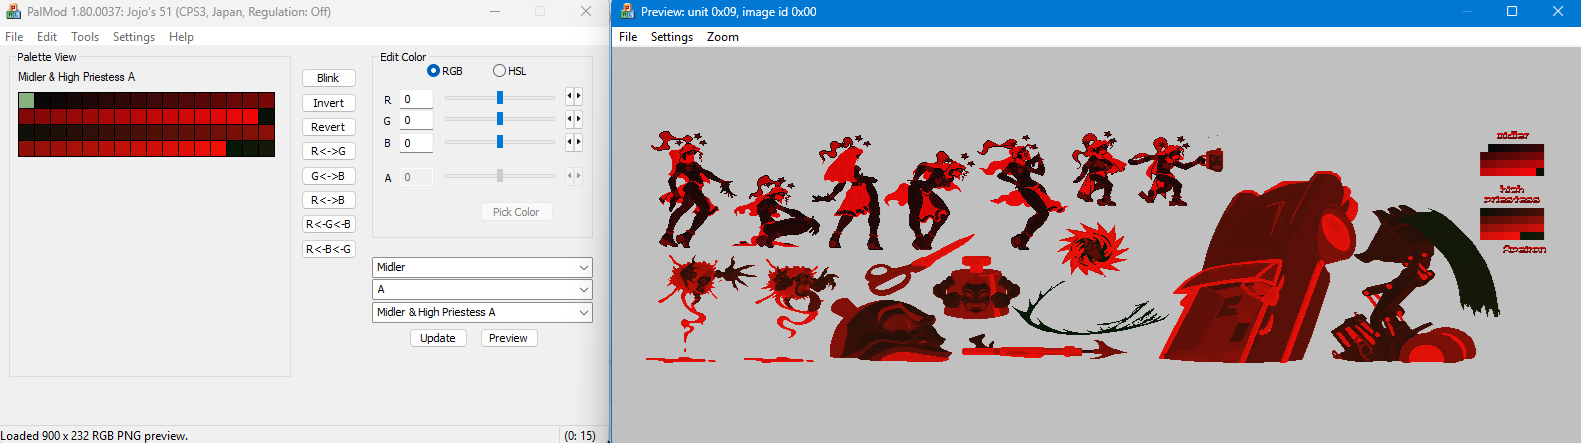Click the B value input field

(416, 143)
